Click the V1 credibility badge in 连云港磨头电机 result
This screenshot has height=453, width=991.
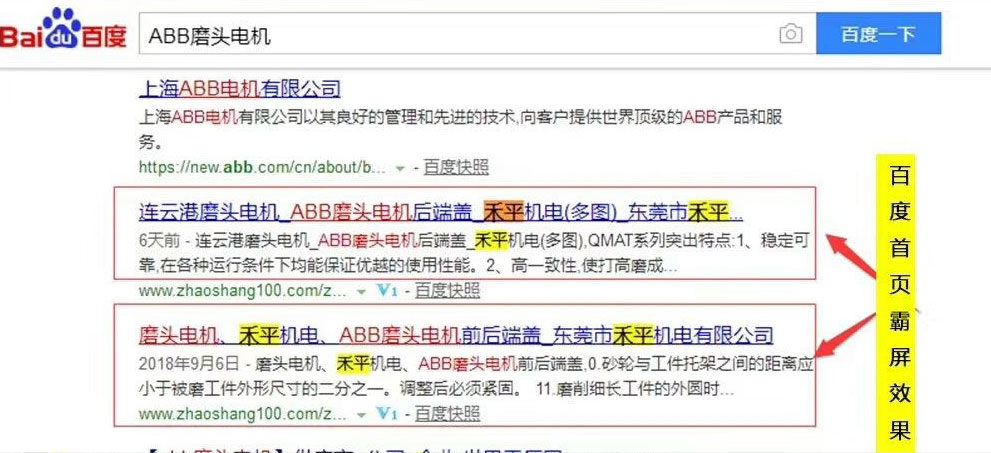click(x=388, y=291)
